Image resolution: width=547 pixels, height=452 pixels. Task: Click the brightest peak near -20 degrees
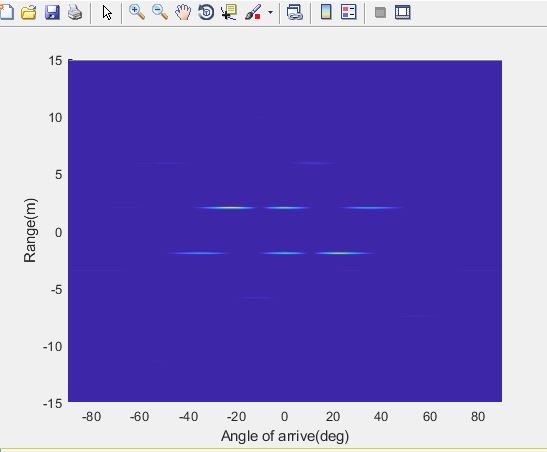tap(228, 208)
